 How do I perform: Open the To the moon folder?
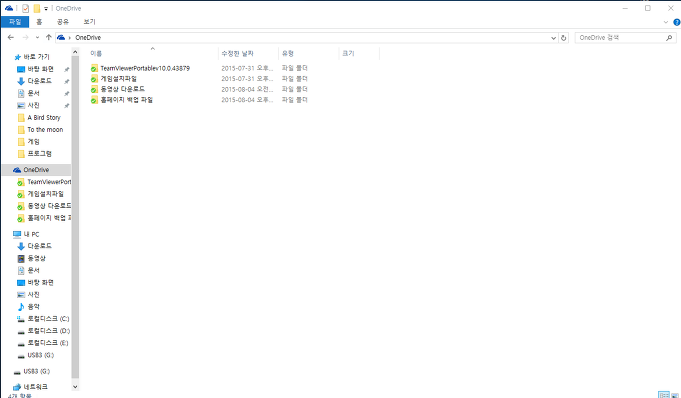point(45,130)
